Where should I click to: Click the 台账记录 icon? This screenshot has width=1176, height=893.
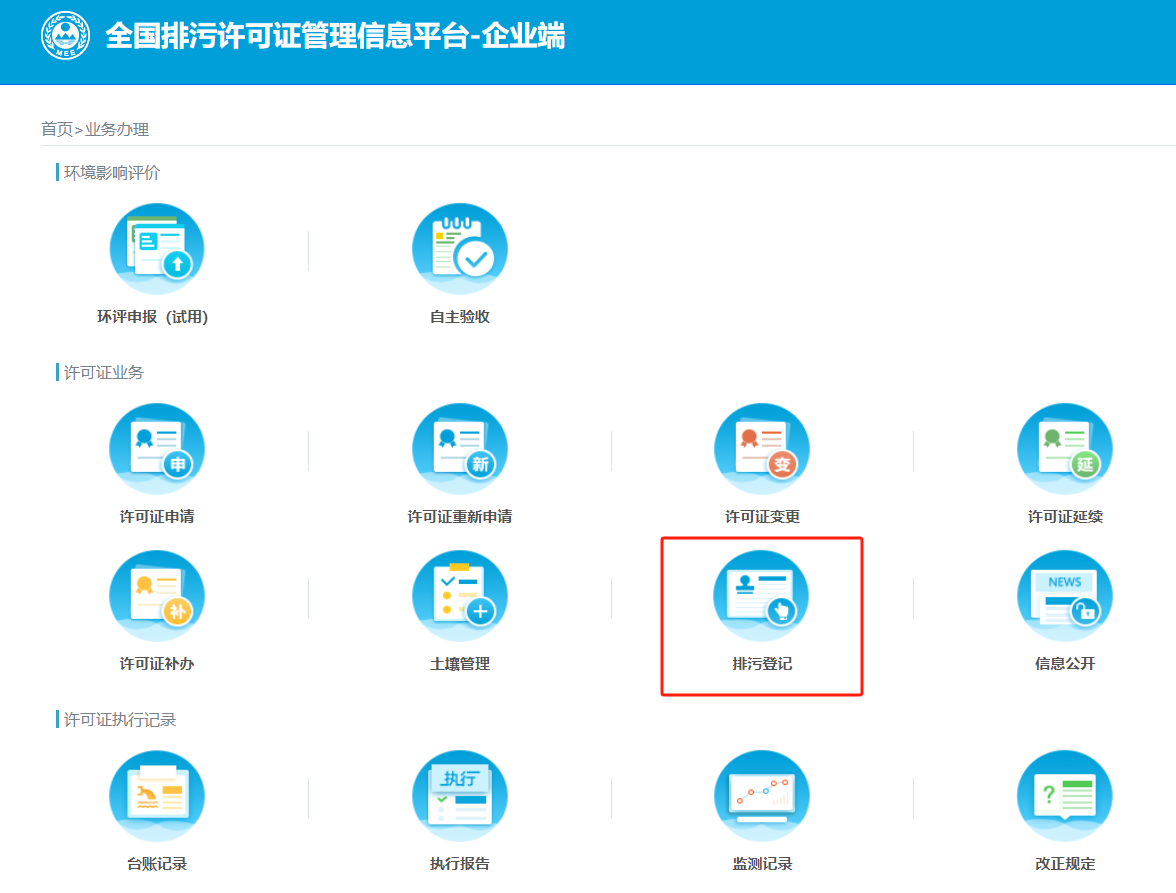(x=157, y=797)
